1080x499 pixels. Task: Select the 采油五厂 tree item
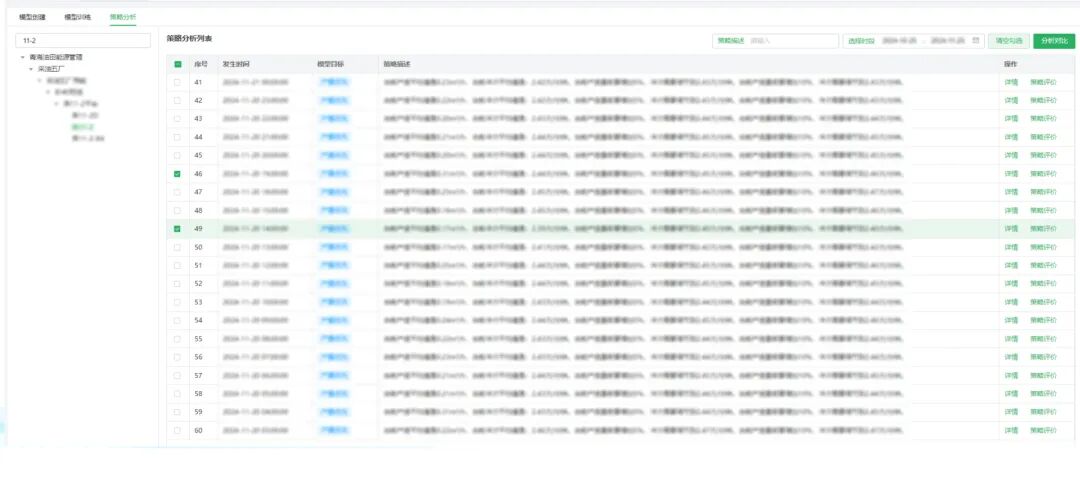click(x=50, y=69)
